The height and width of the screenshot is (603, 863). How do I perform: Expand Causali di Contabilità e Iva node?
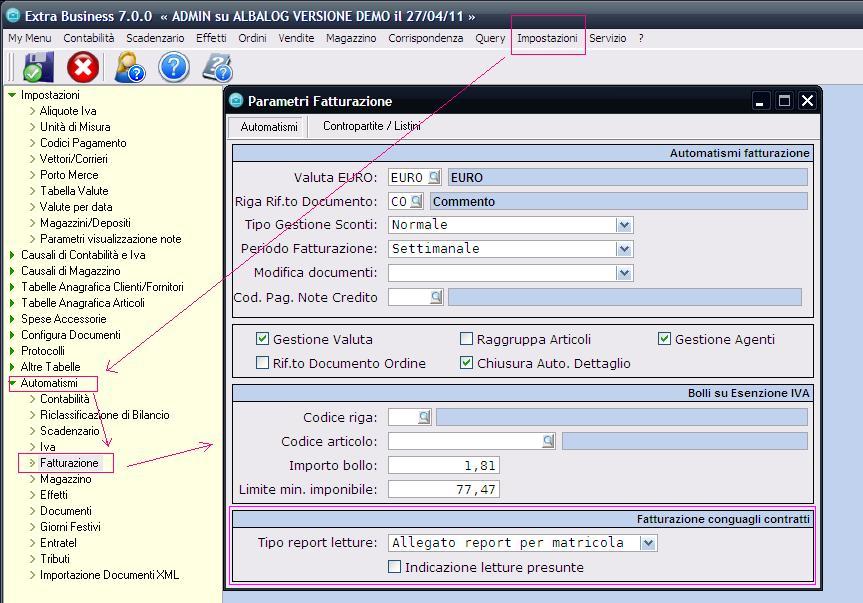(x=12, y=255)
